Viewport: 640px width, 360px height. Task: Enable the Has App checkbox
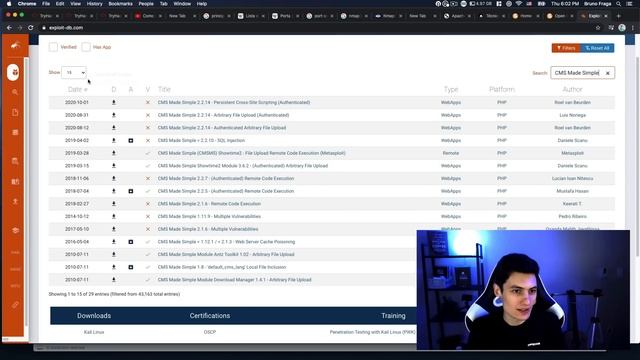coord(86,47)
